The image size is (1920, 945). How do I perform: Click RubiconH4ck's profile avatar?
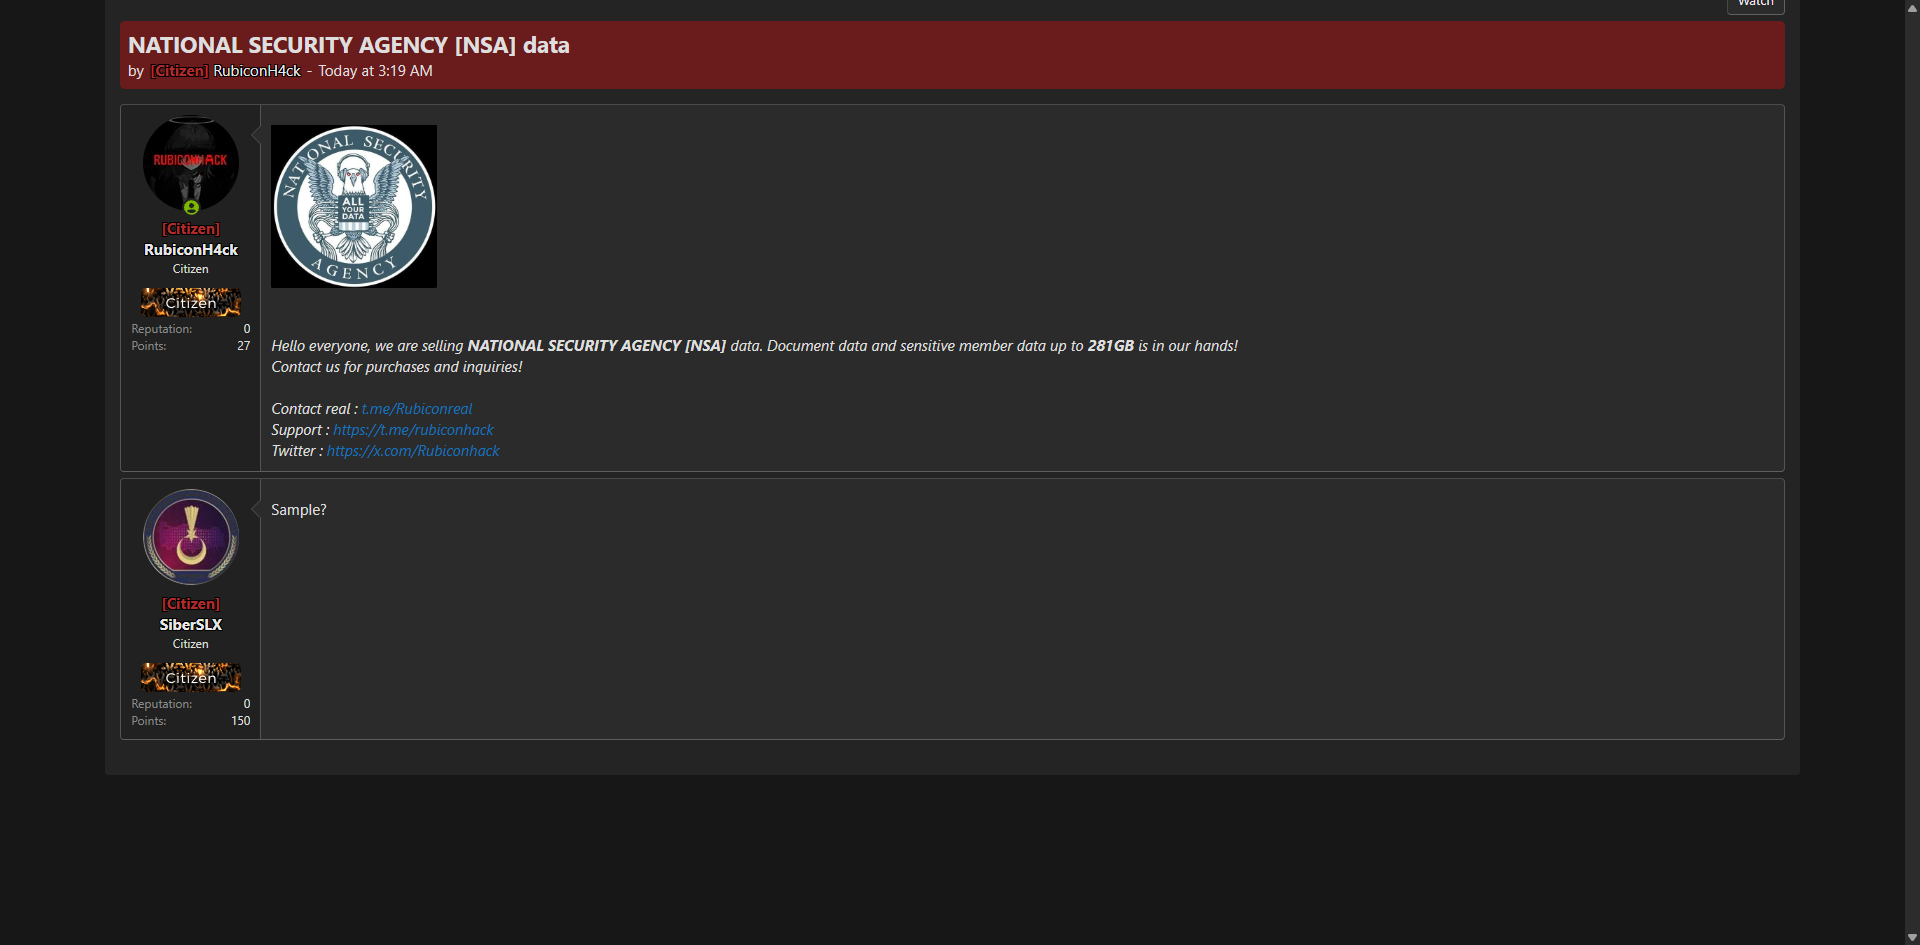pos(190,163)
